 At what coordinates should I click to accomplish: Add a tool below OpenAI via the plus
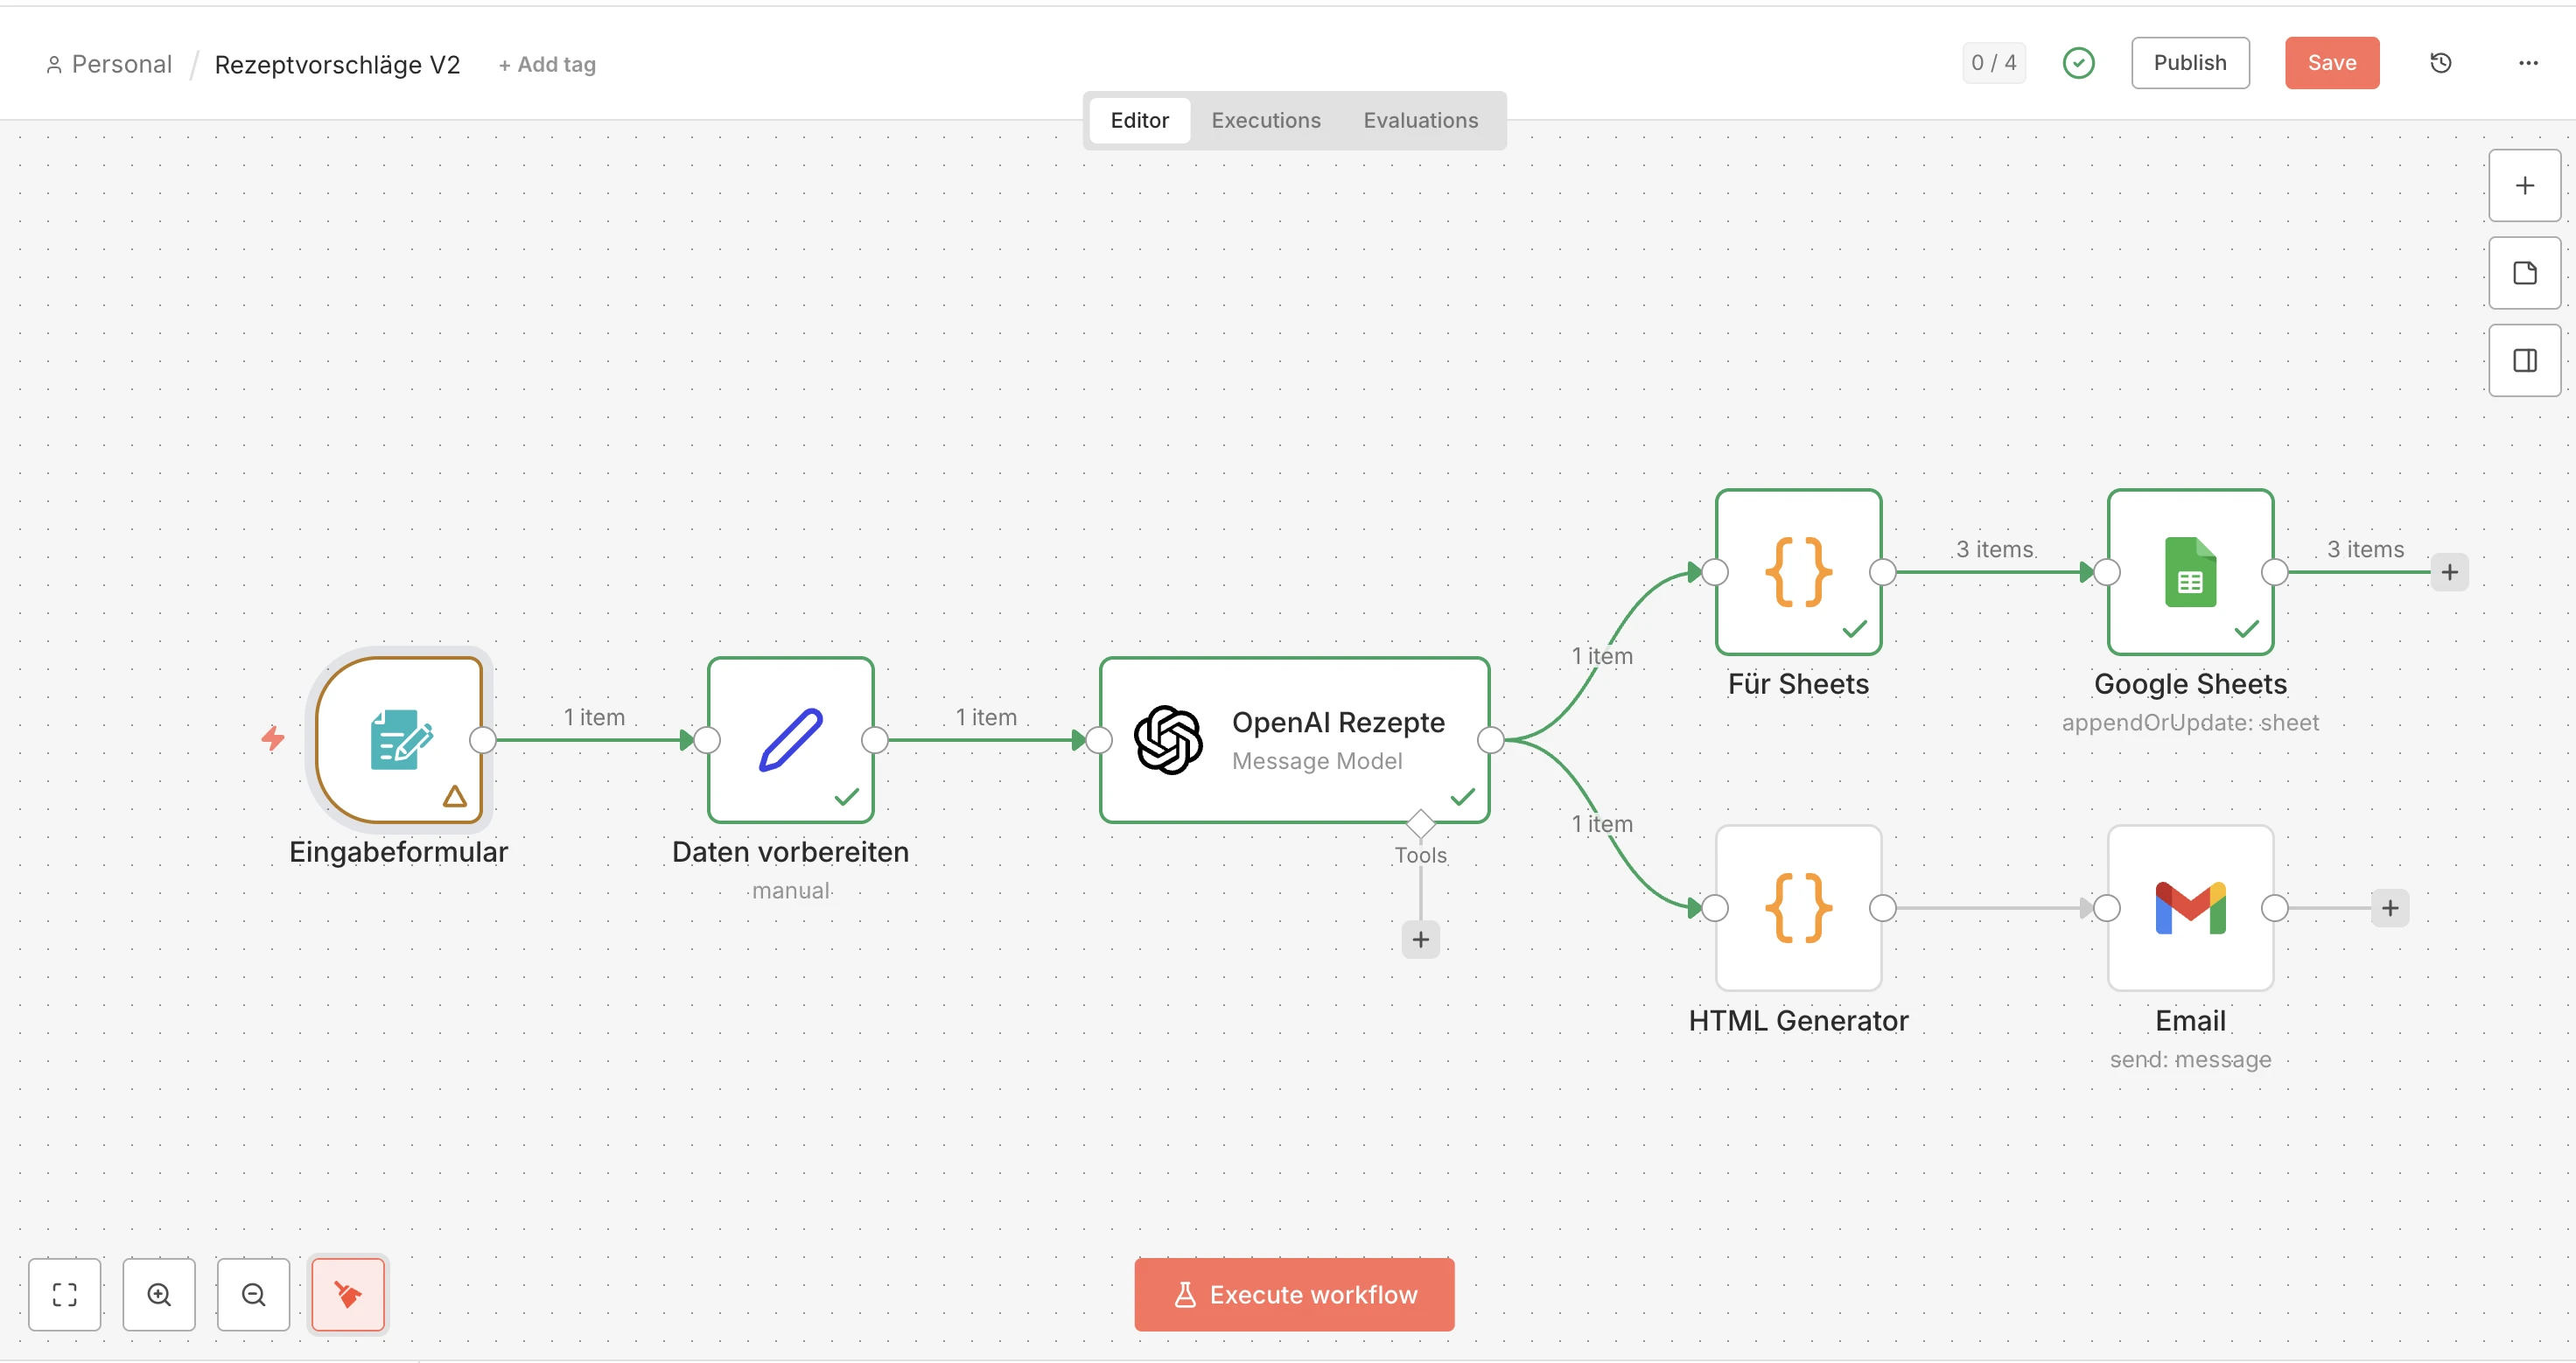1420,939
